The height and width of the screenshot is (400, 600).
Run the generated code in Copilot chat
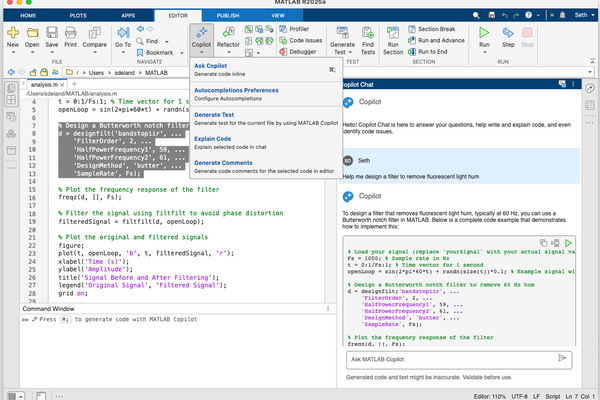(x=568, y=243)
